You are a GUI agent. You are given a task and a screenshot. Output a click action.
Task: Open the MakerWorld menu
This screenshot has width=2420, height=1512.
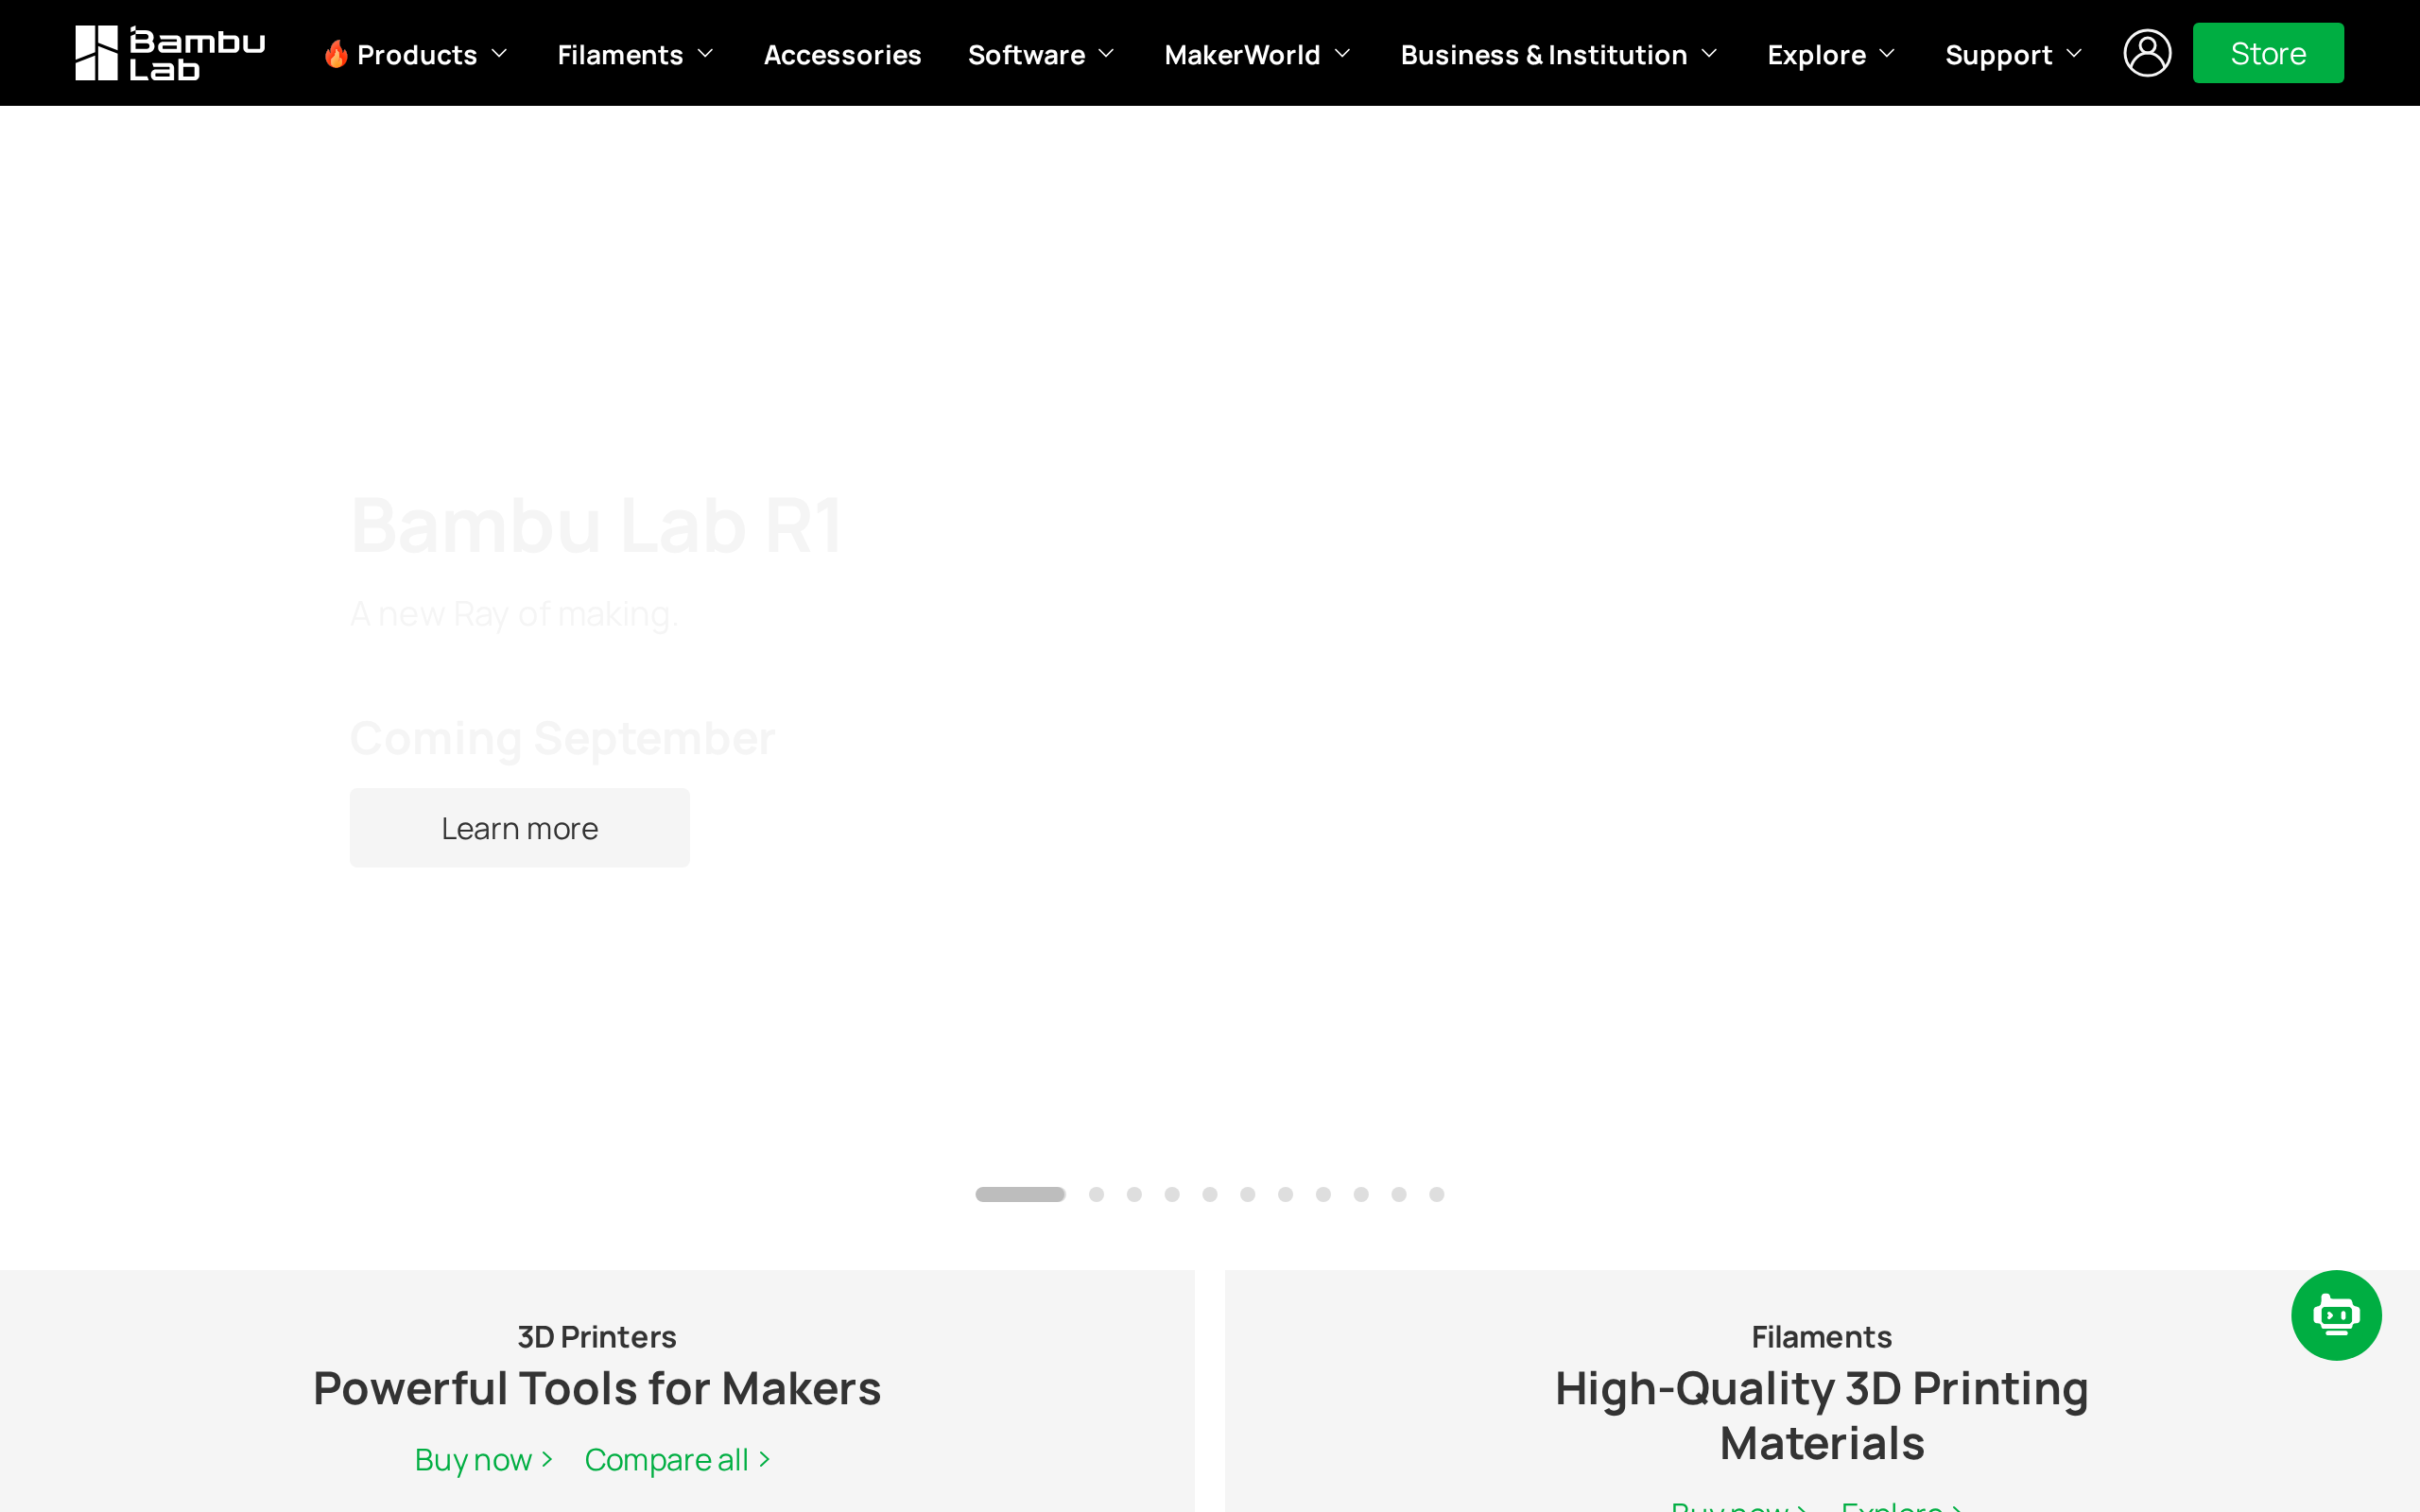[1242, 54]
